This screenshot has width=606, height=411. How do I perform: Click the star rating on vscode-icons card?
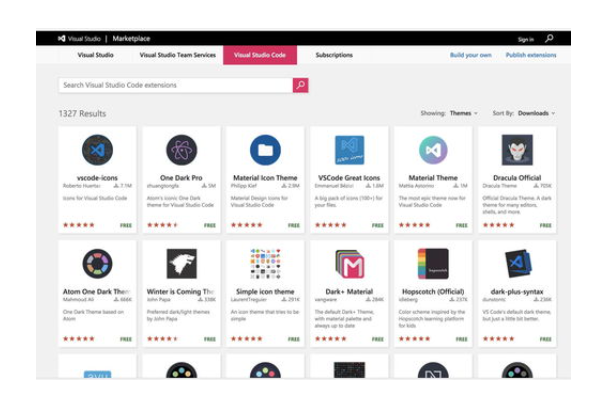(79, 225)
